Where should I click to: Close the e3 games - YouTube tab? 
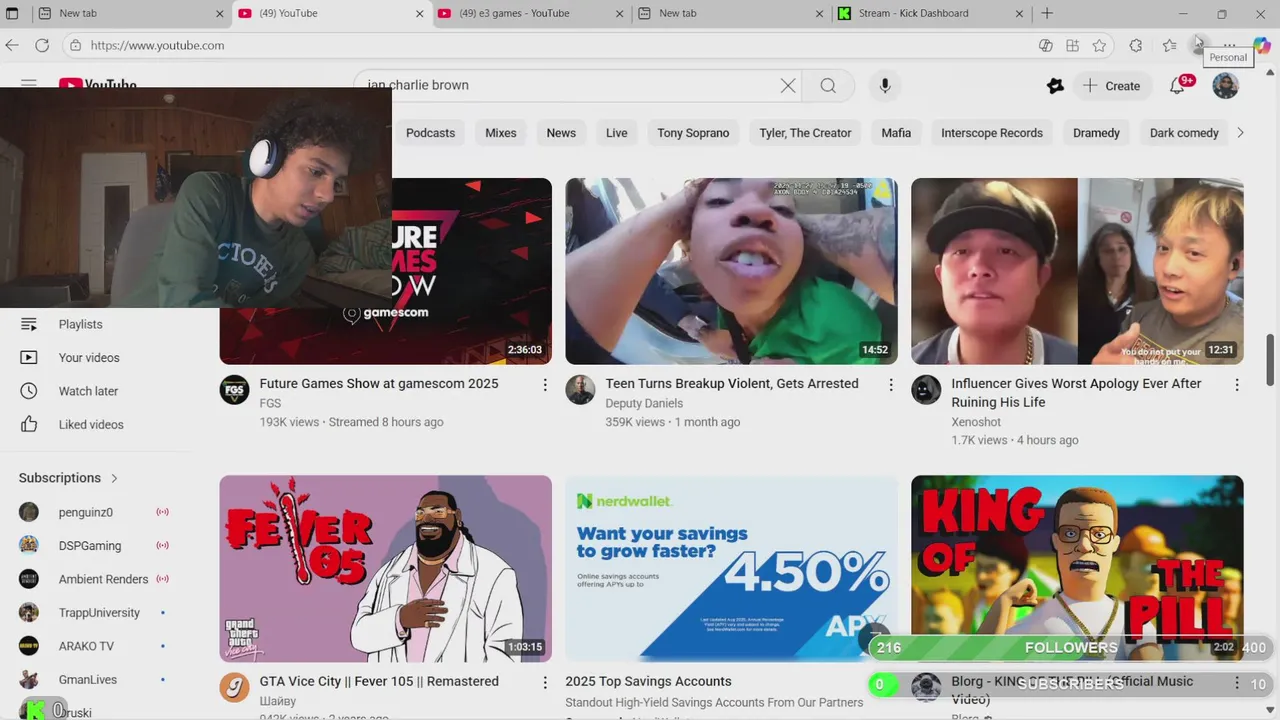pos(620,13)
